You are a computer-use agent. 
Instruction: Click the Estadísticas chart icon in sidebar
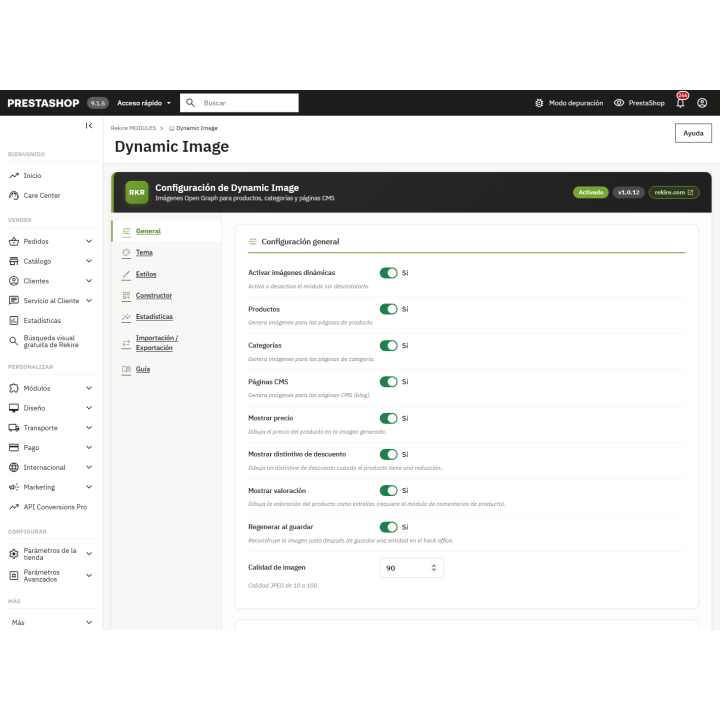(x=14, y=320)
